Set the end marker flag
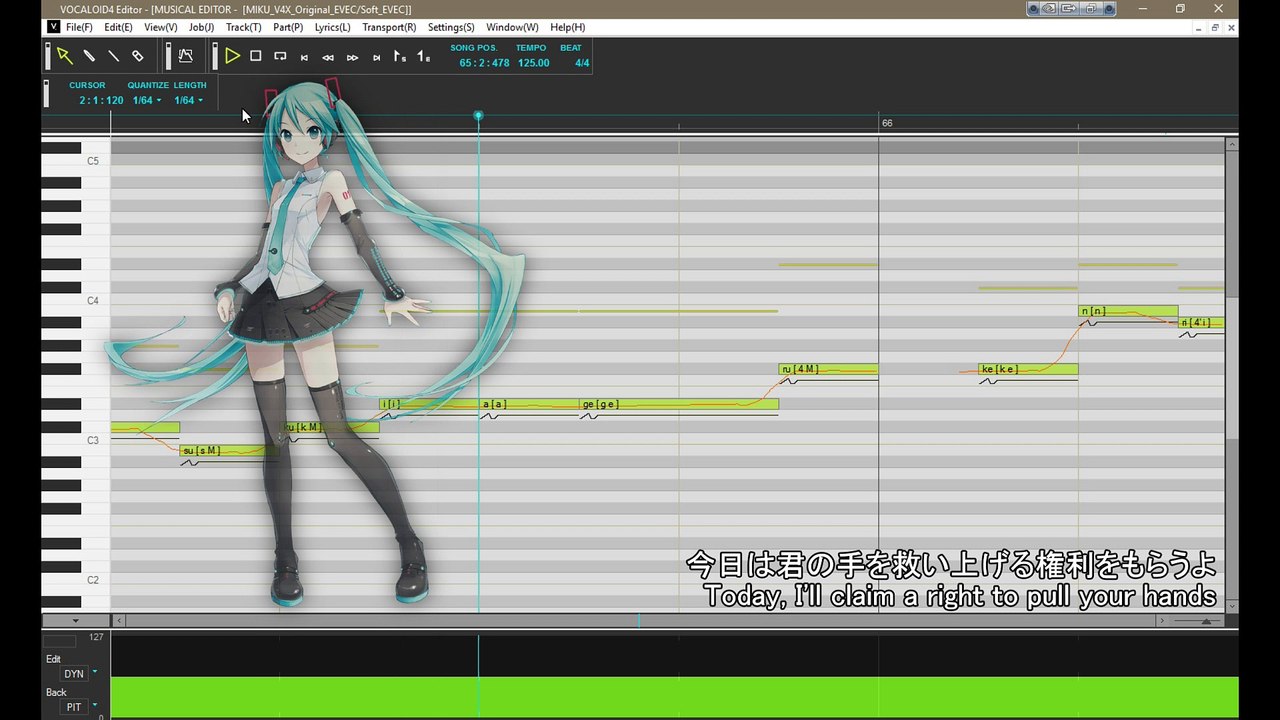Screen dimensions: 1280x720 (x=424, y=56)
